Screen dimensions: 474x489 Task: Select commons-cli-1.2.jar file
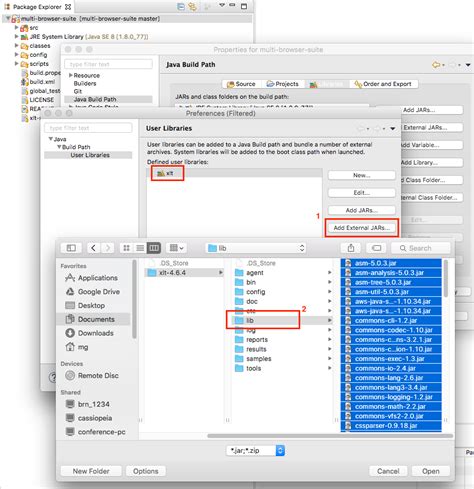click(x=391, y=320)
